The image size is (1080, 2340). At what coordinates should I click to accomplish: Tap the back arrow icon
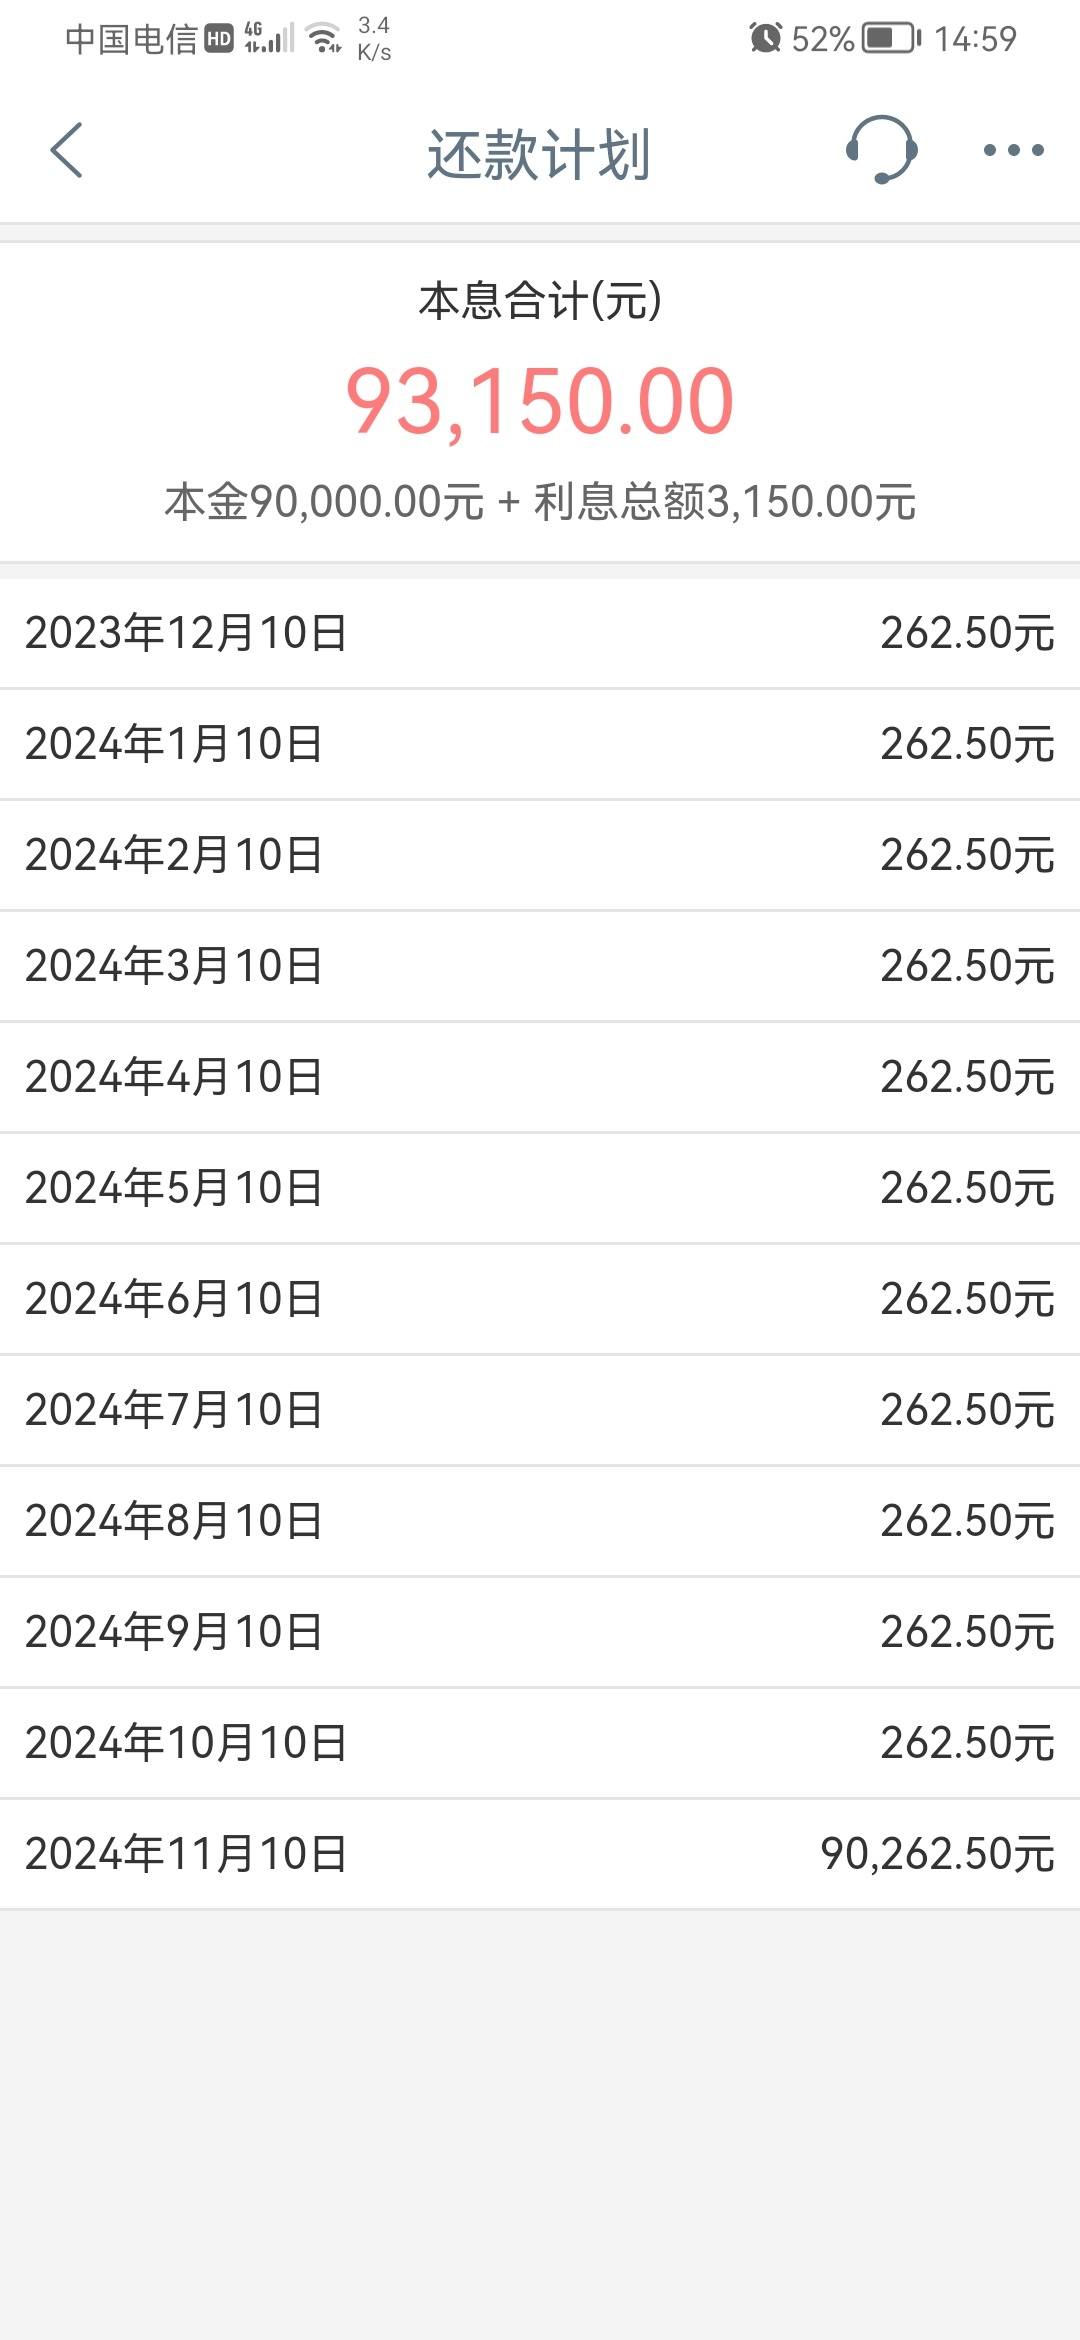coord(66,151)
